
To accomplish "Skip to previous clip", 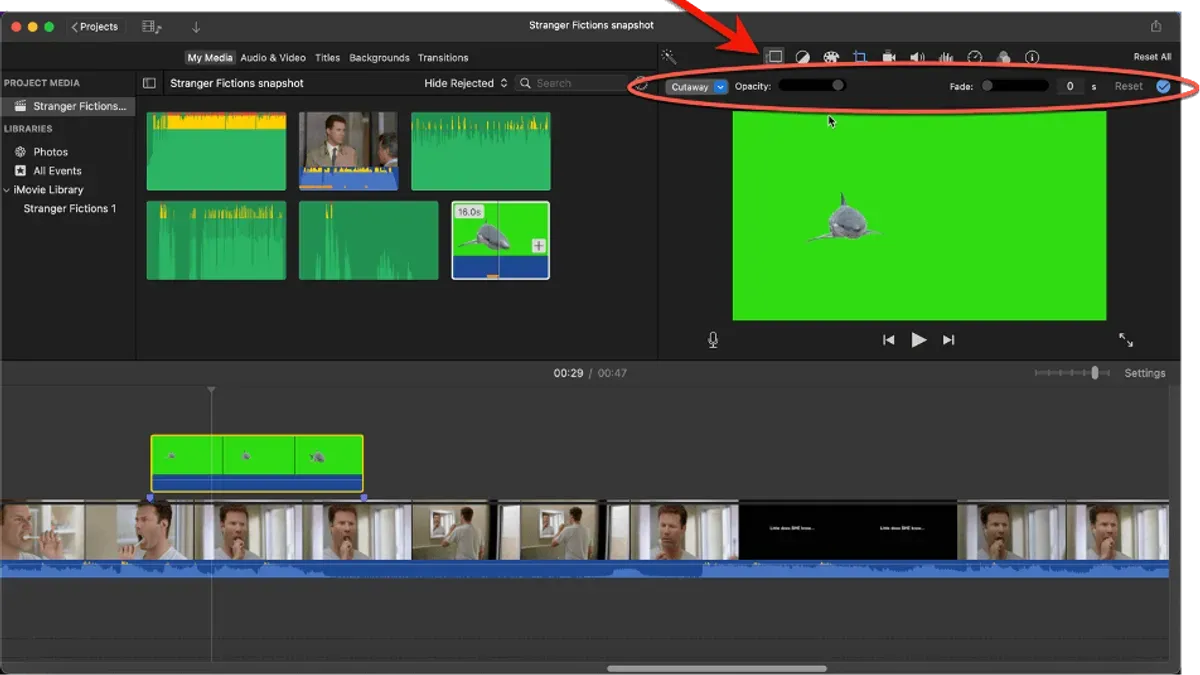I will 888,340.
